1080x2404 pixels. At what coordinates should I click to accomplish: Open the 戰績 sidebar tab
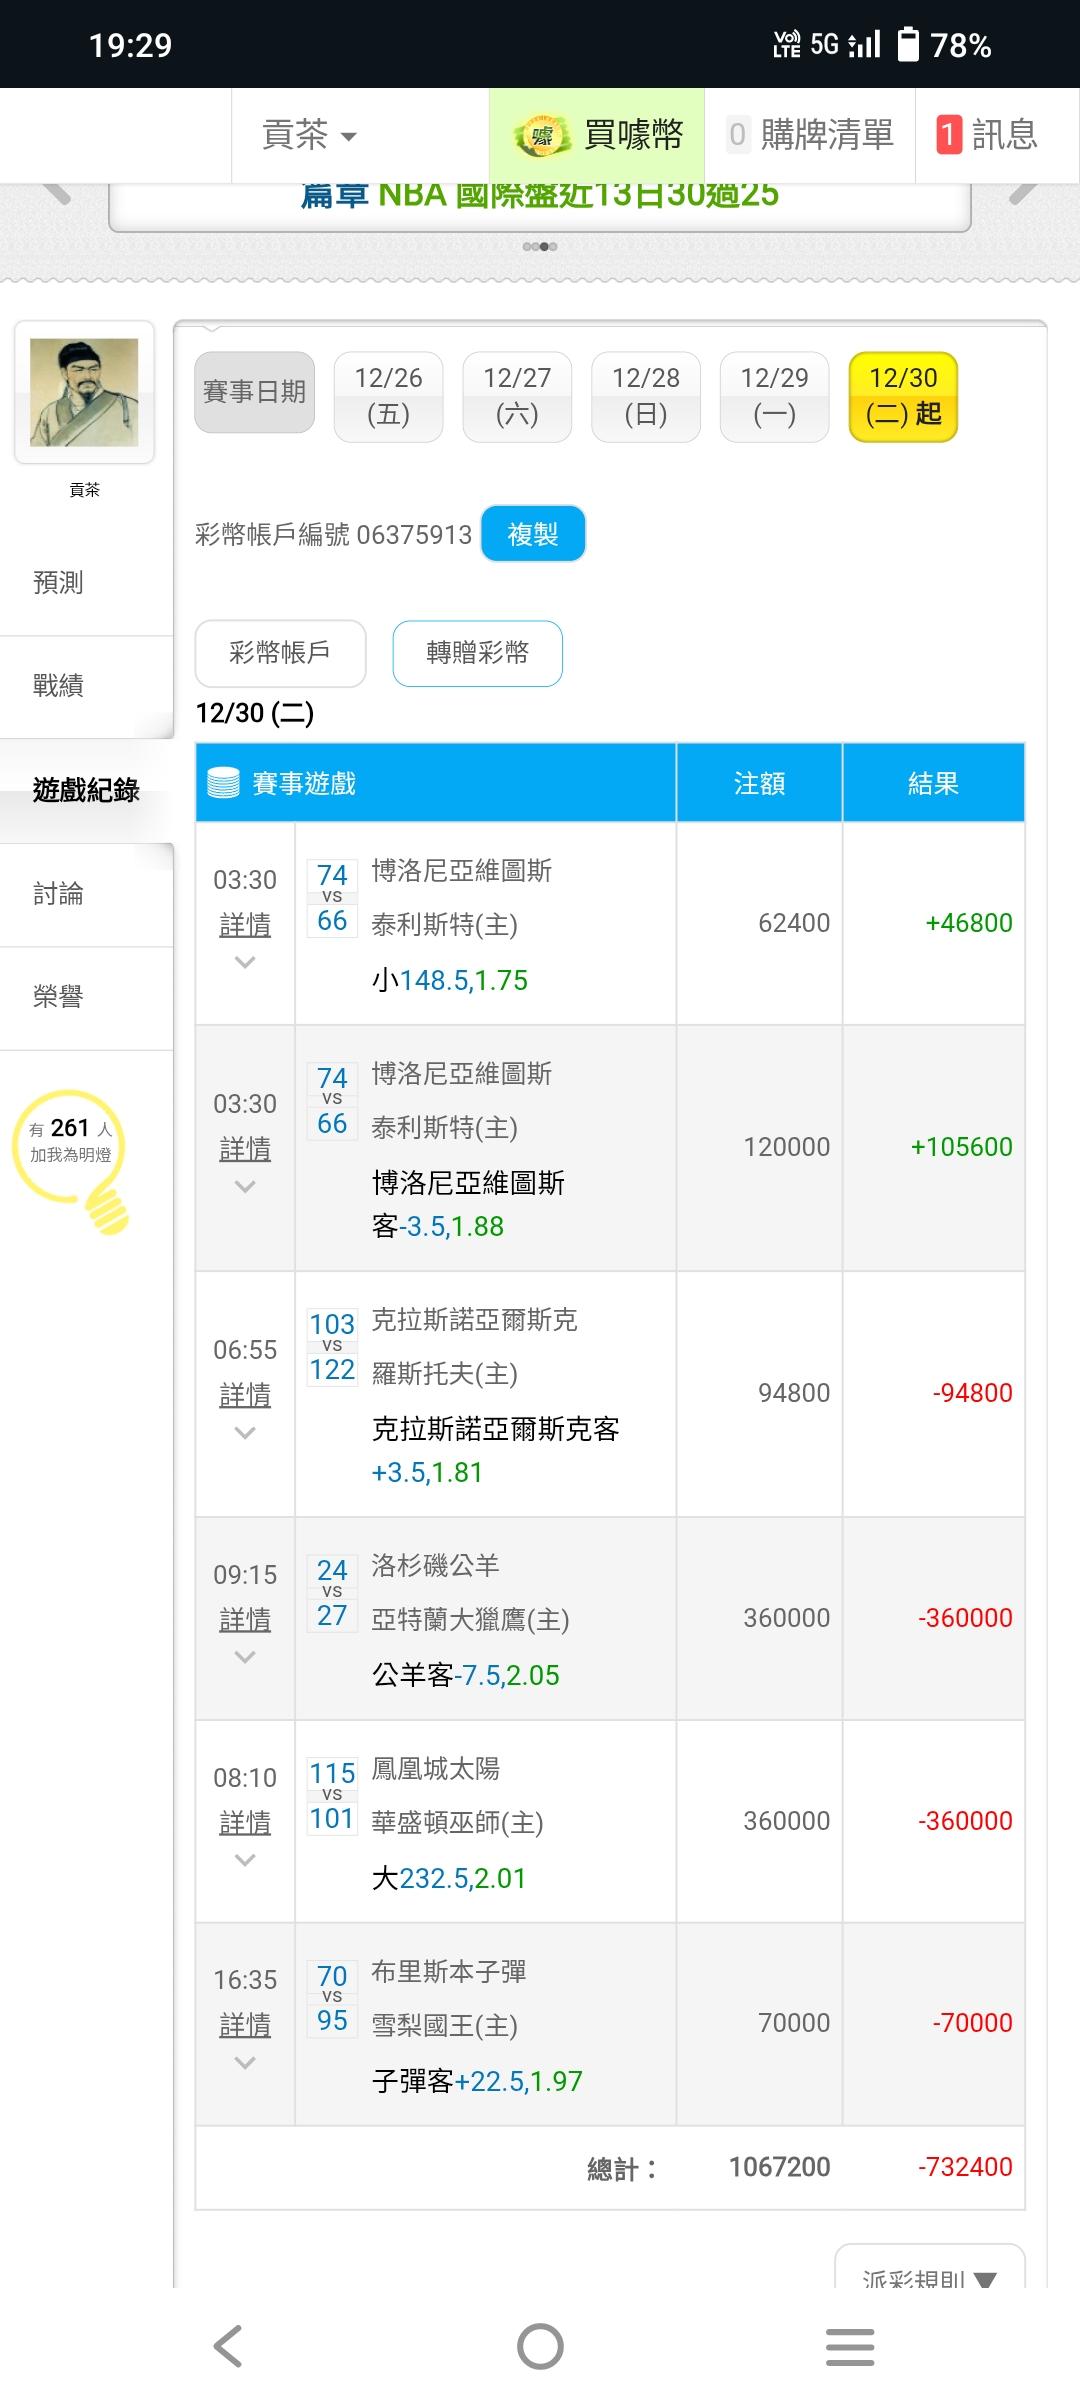[x=58, y=686]
